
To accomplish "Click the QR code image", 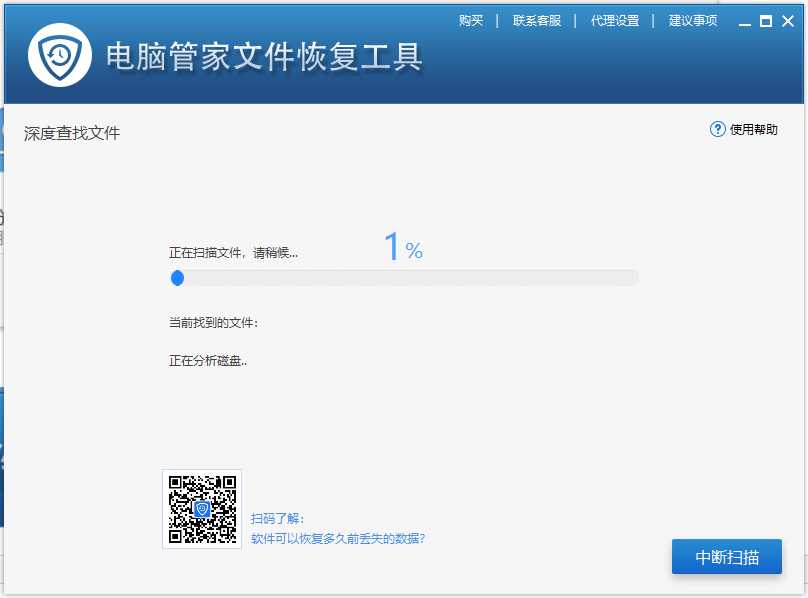I will click(202, 509).
